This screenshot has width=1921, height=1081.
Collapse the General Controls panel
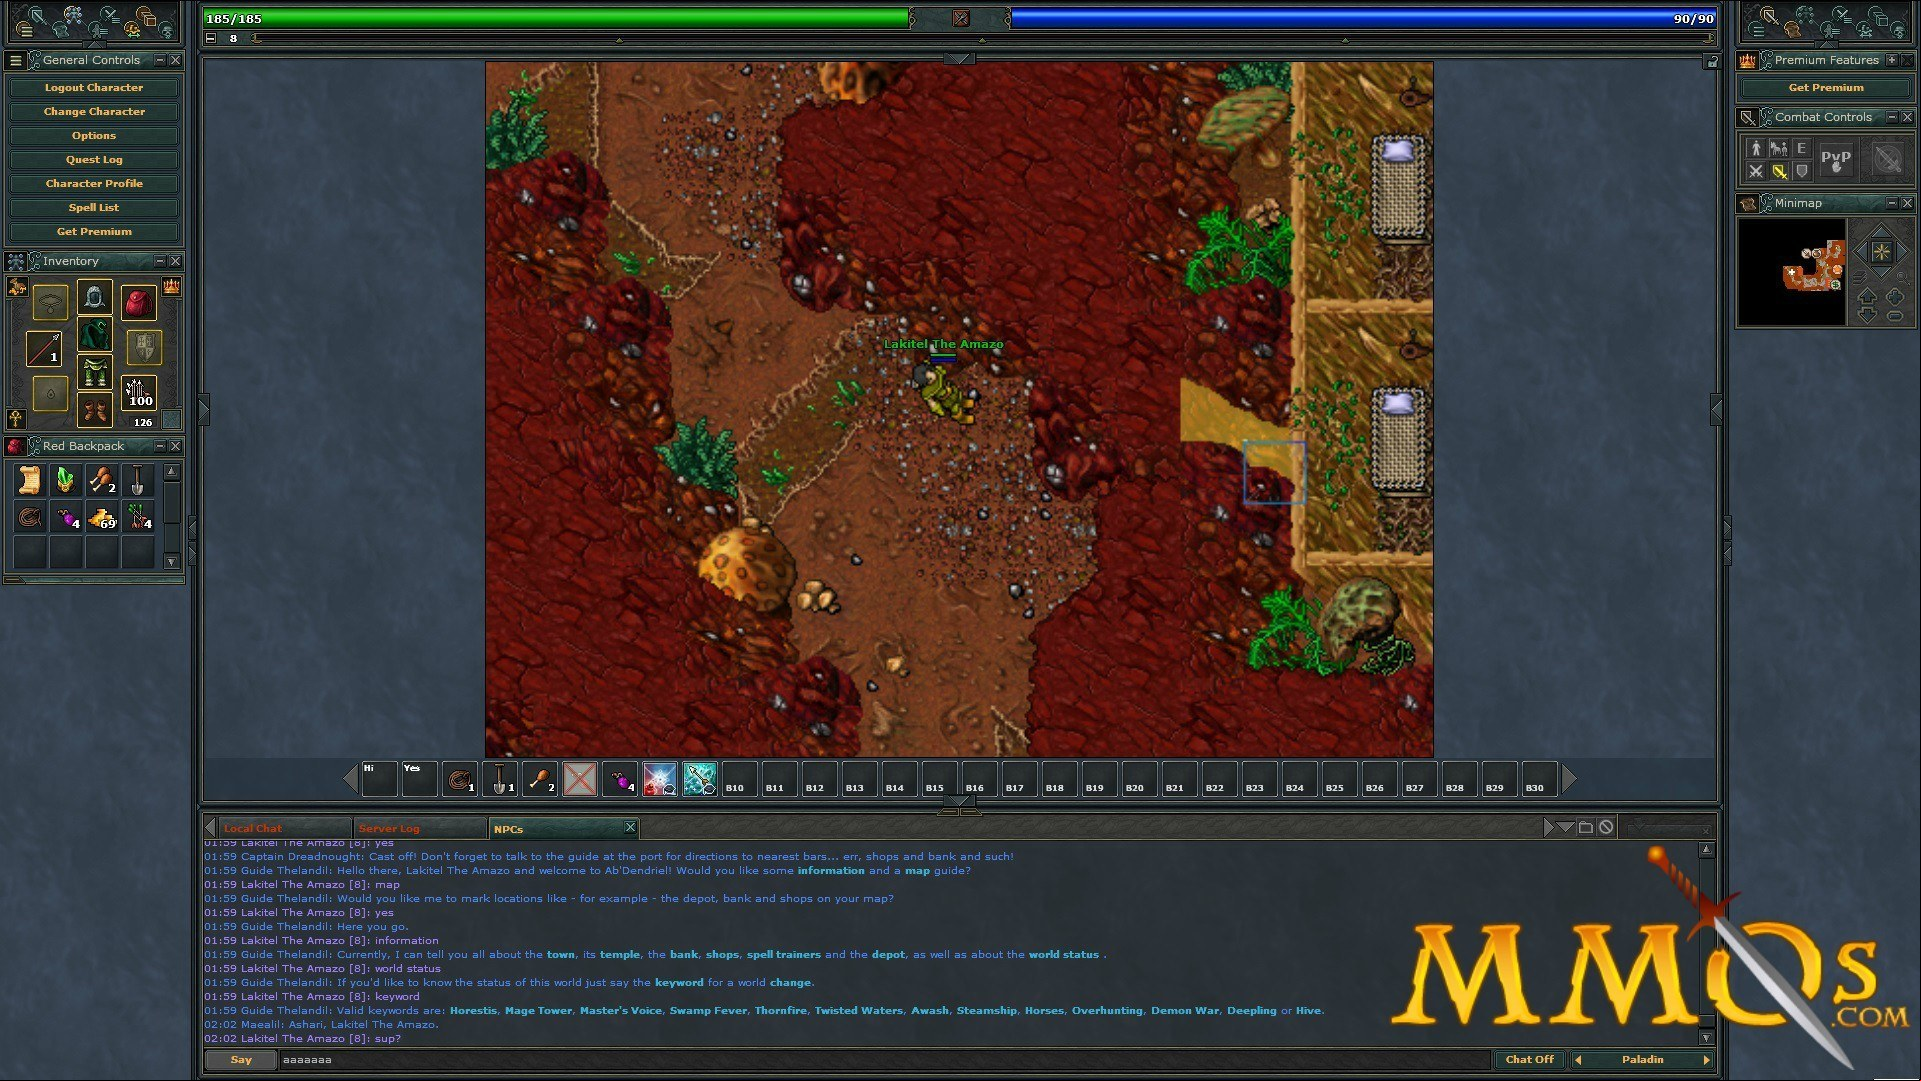tap(159, 60)
